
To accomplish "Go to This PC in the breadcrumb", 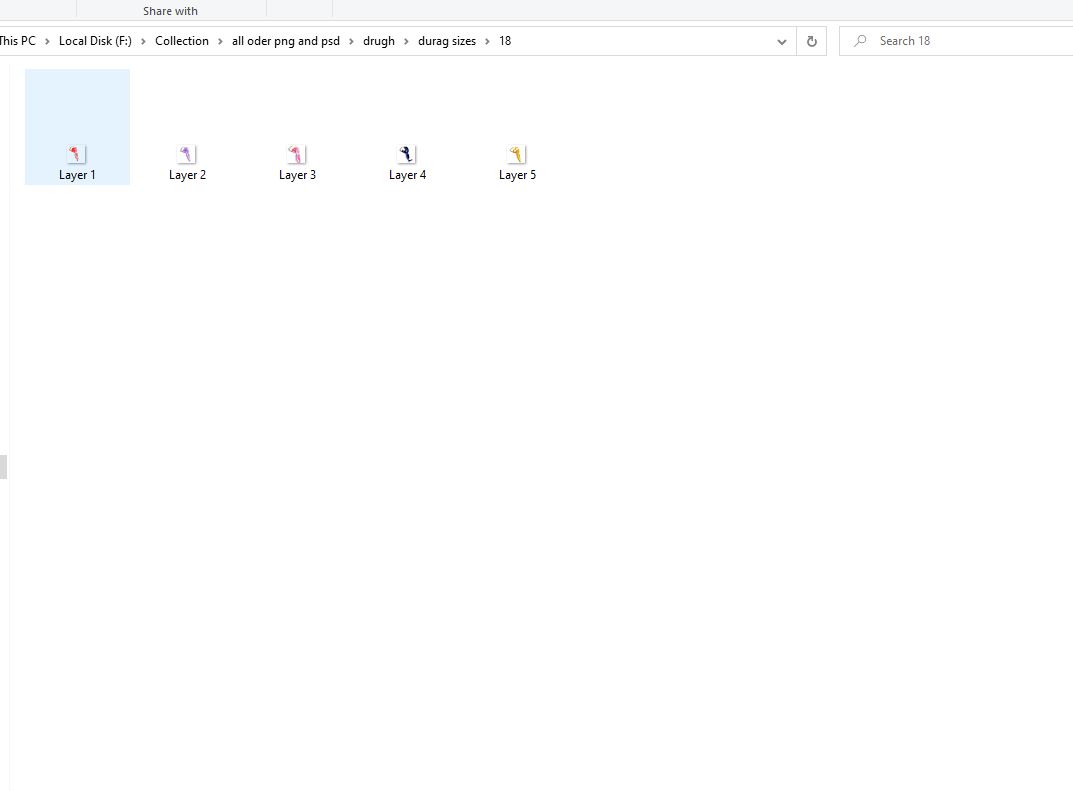I will click(17, 41).
